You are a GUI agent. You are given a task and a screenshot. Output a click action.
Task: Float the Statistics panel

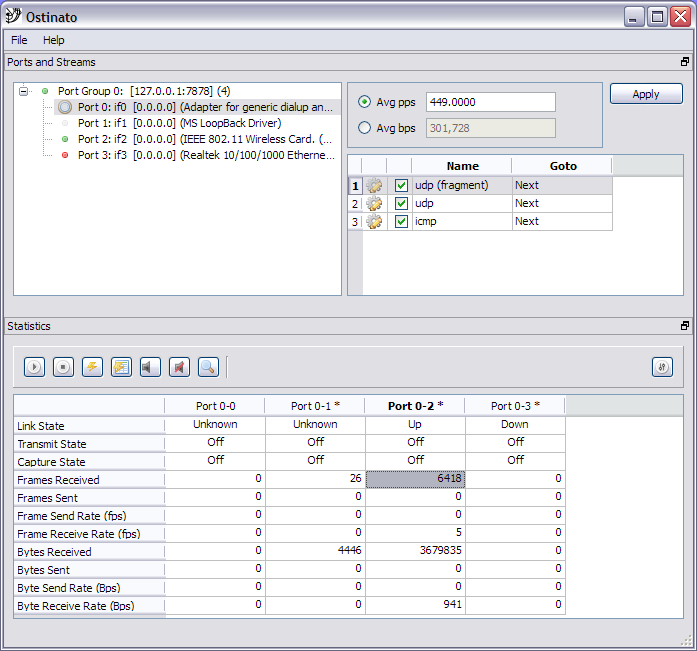685,326
